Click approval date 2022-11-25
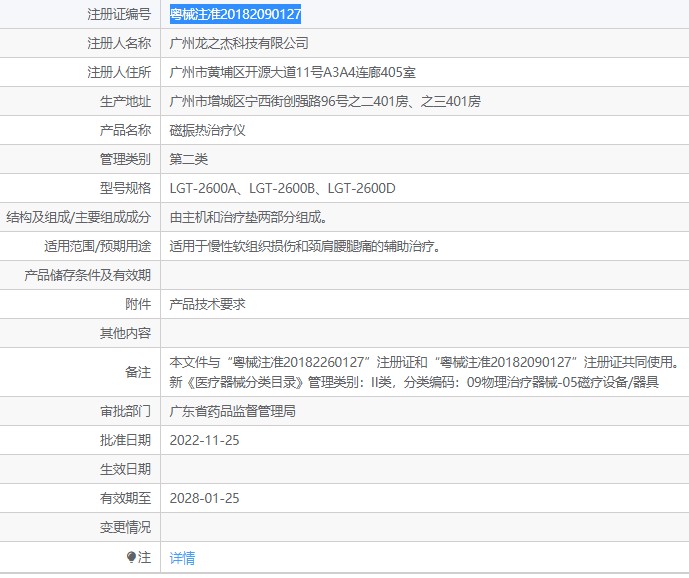 tap(204, 440)
